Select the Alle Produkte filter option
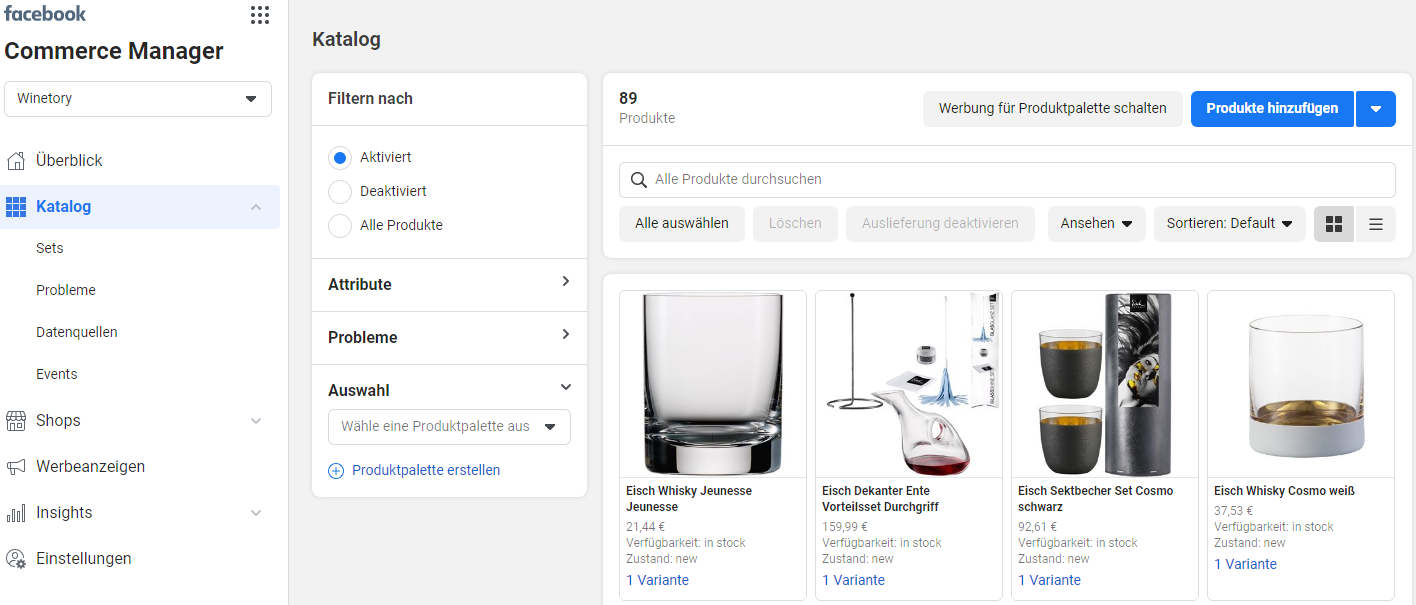This screenshot has height=605, width=1416. tap(340, 225)
